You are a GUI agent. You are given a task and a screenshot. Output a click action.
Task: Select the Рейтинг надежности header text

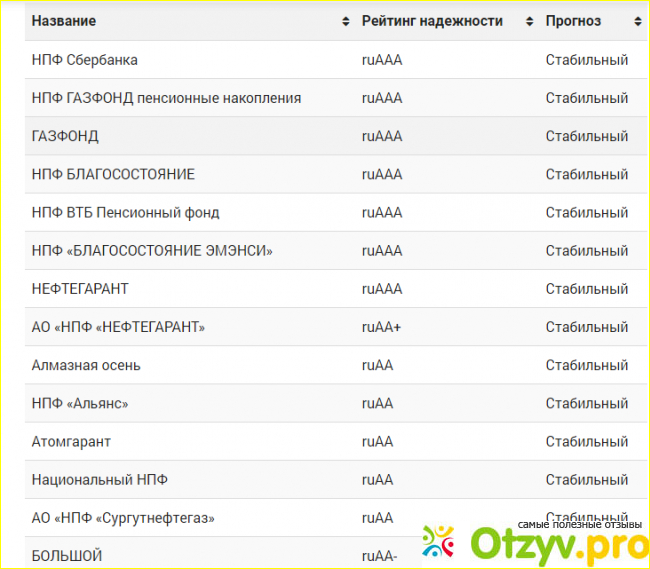pos(432,21)
